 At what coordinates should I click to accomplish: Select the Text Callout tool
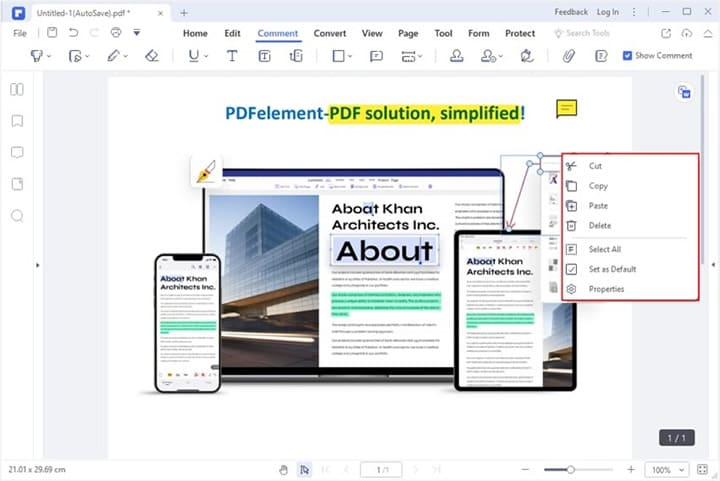coord(296,56)
